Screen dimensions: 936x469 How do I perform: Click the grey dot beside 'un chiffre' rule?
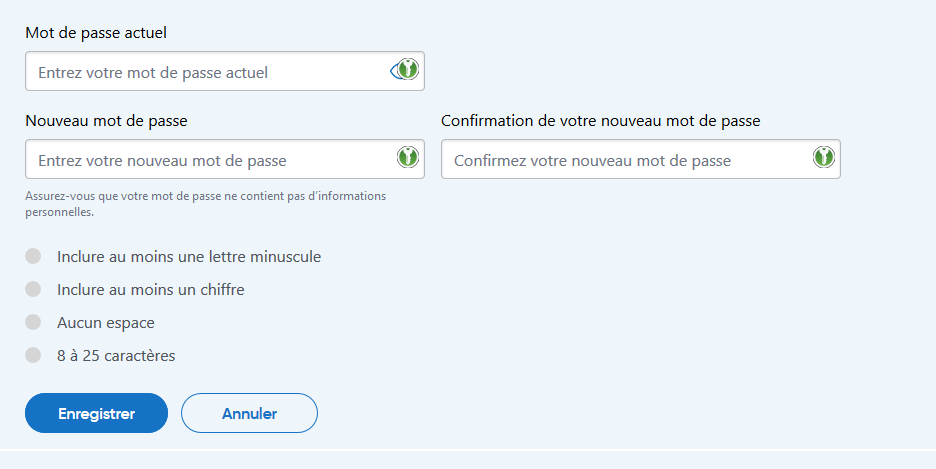coord(33,289)
